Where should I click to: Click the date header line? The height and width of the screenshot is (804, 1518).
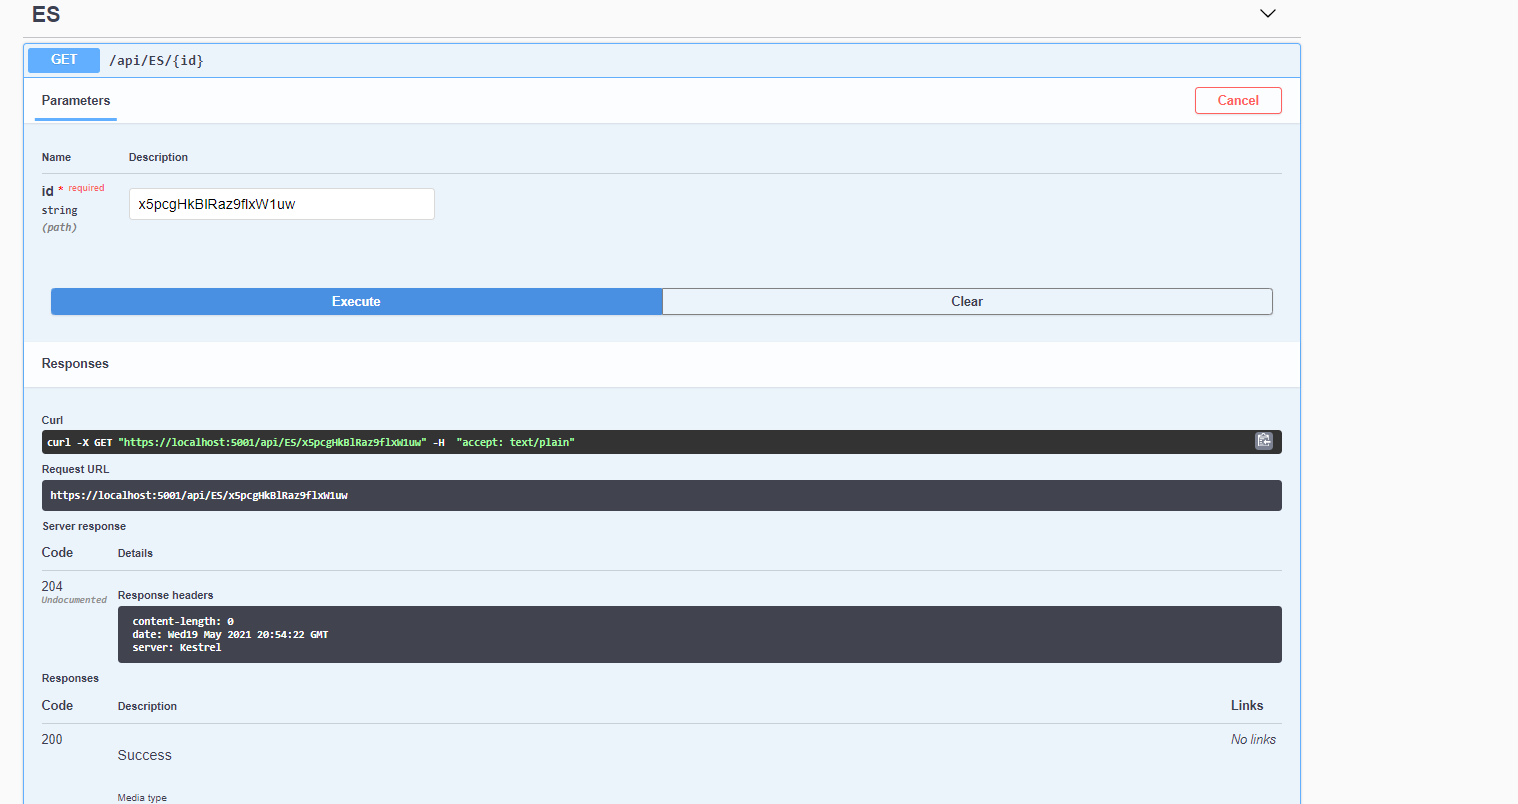click(x=230, y=635)
